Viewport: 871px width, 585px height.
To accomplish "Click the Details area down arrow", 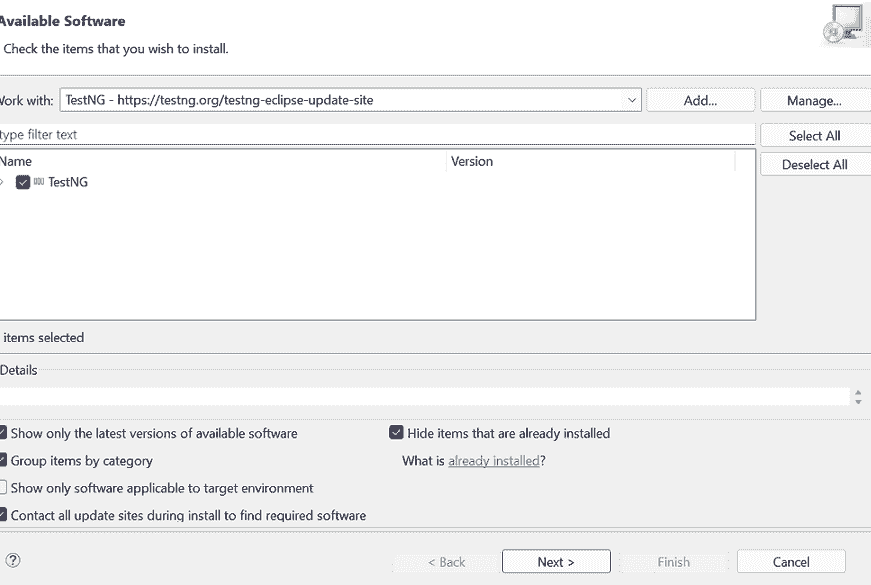I will tap(858, 401).
